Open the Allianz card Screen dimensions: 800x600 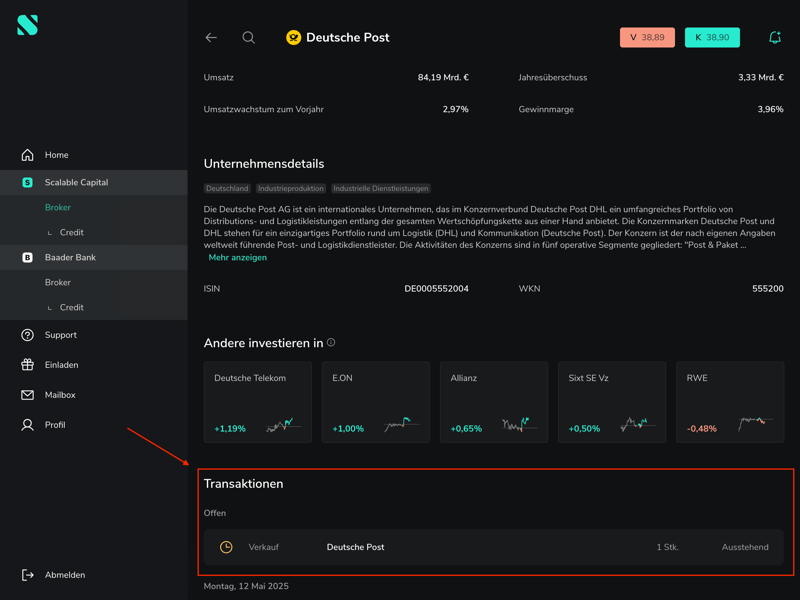click(x=494, y=402)
